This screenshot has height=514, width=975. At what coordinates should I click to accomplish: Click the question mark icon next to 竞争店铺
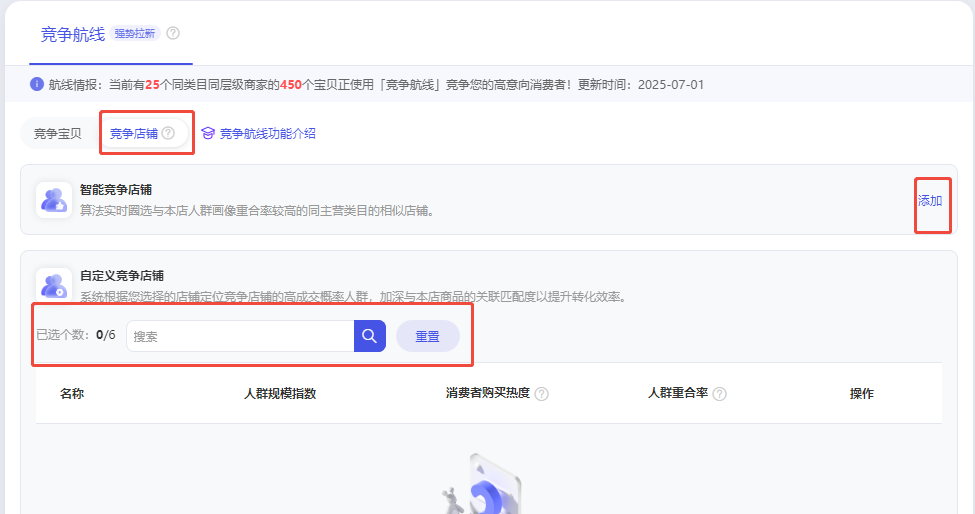coord(168,133)
